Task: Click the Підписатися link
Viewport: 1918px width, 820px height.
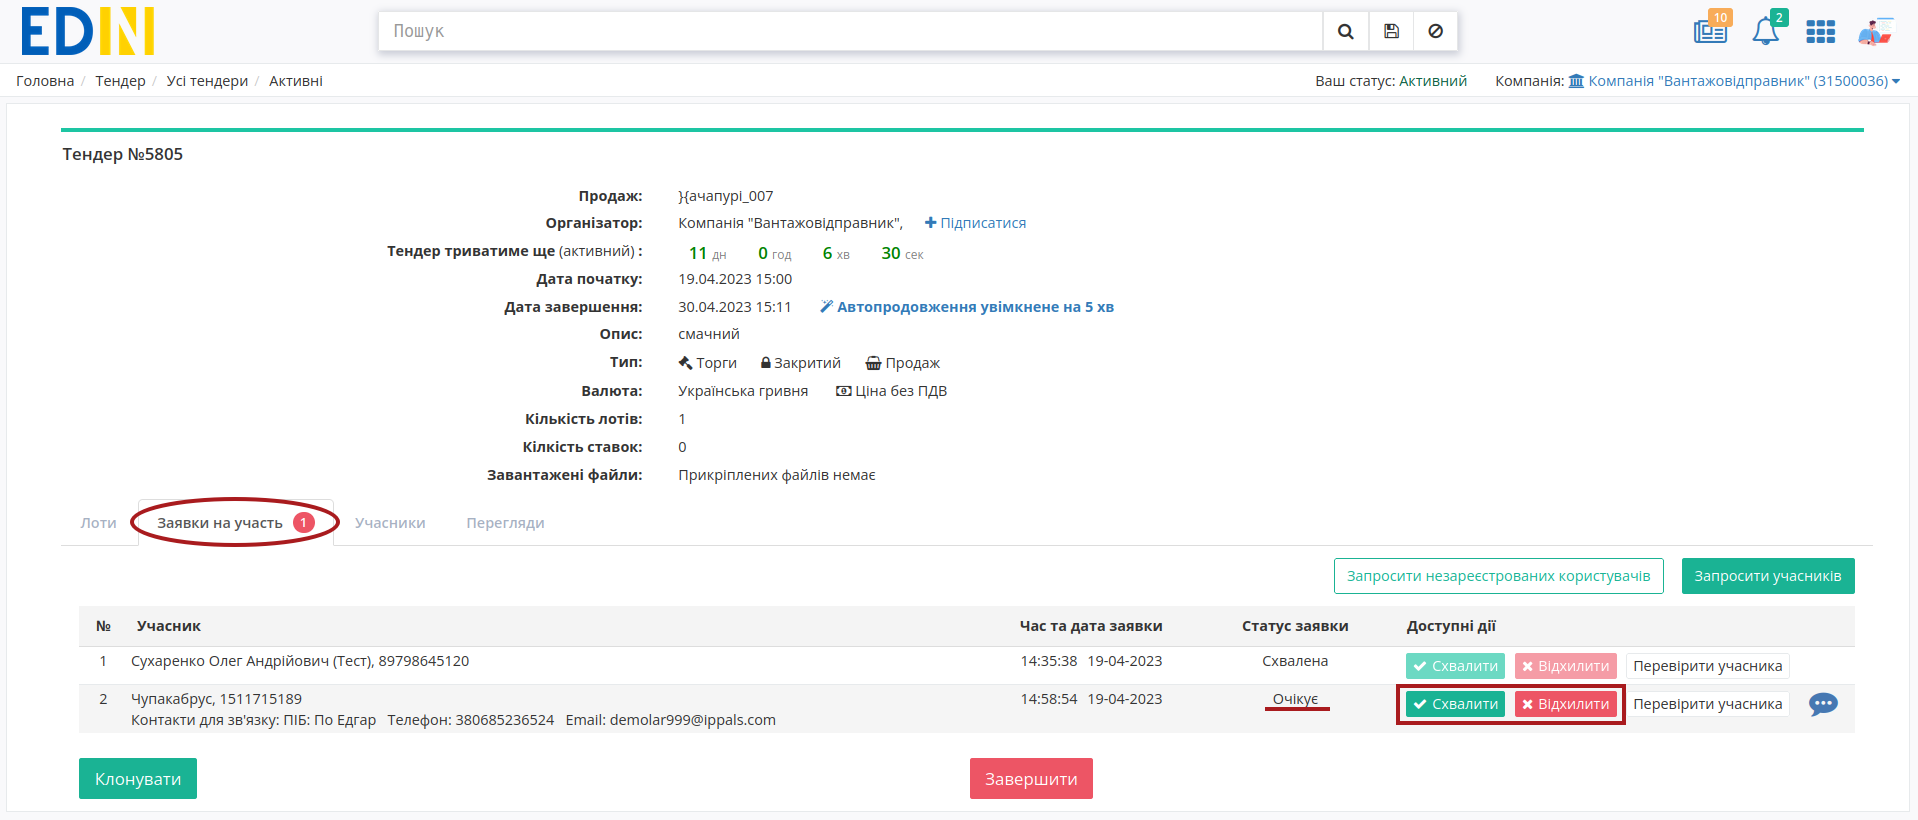Action: pos(983,223)
